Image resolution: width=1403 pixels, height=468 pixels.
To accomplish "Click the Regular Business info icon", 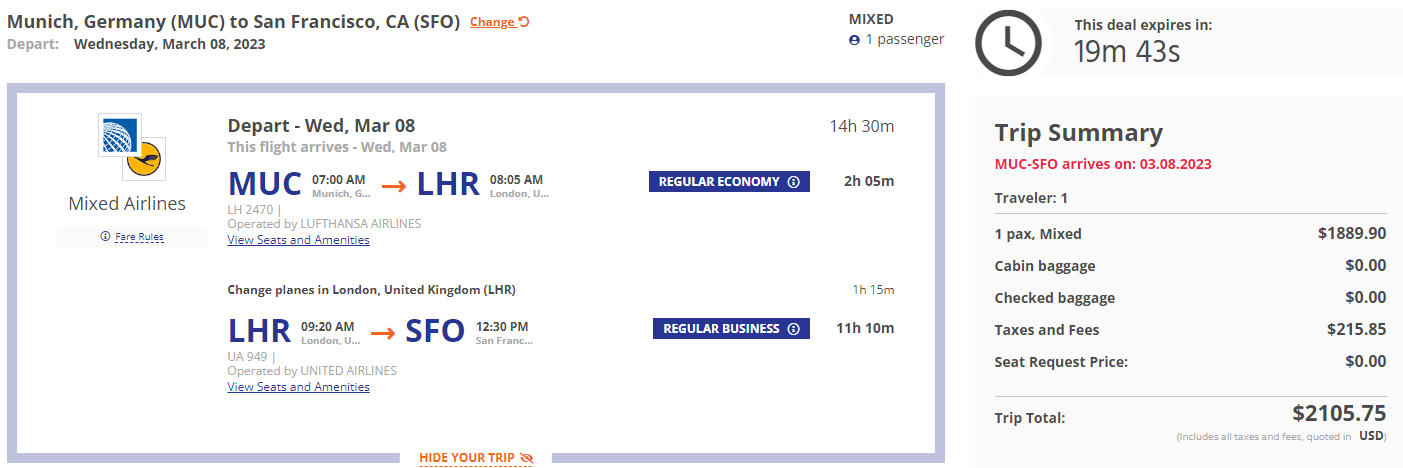I will [794, 329].
